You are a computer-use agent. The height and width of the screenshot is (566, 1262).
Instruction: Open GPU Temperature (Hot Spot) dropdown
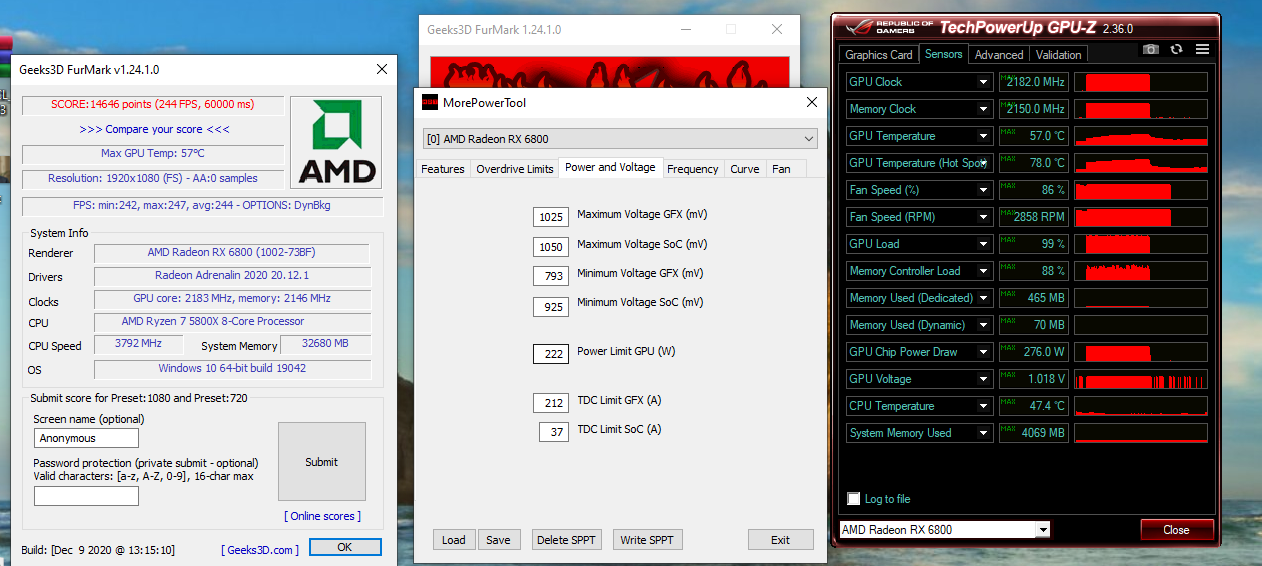pos(984,163)
